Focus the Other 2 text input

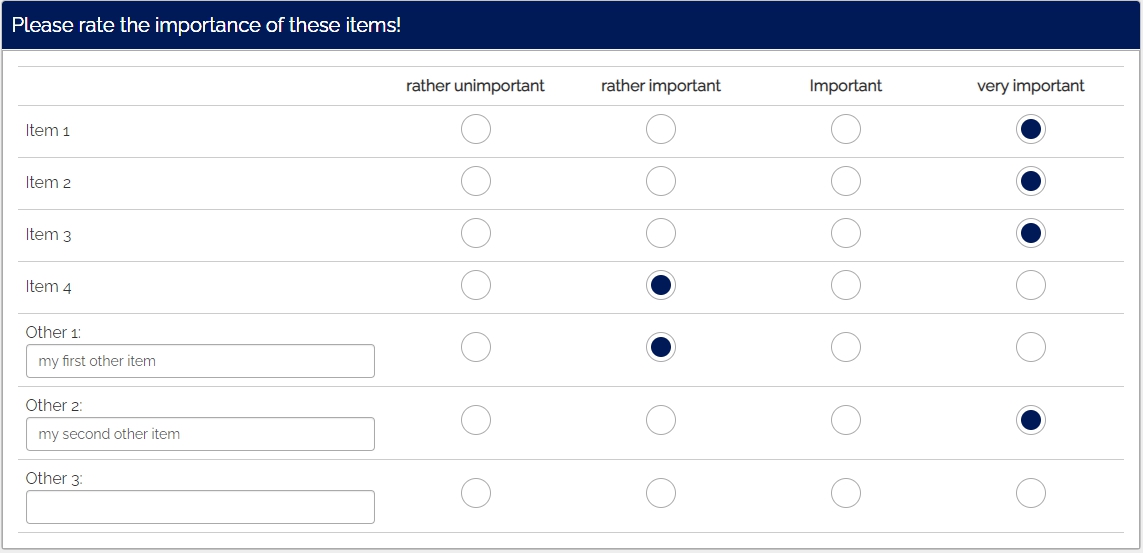click(x=200, y=434)
